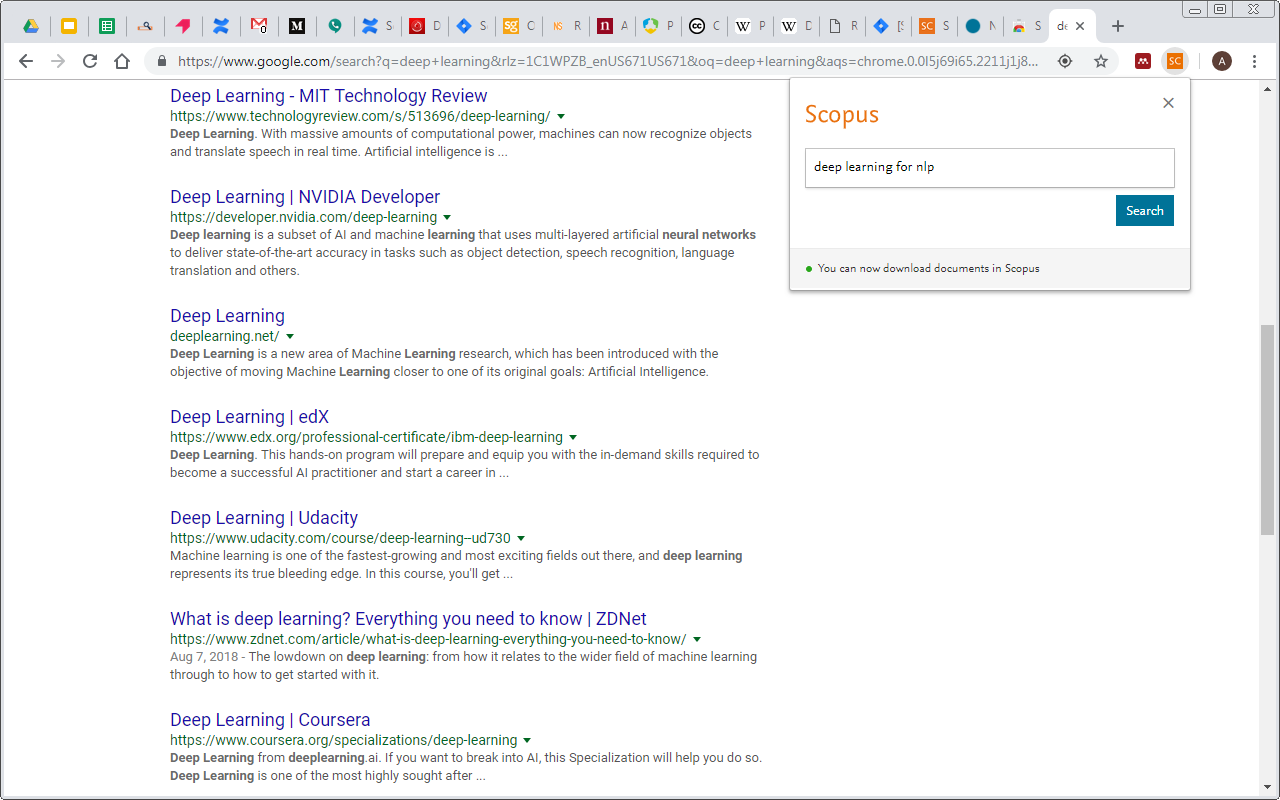The image size is (1280, 800).
Task: Click the bookmark star in the address bar
Action: click(x=1101, y=61)
